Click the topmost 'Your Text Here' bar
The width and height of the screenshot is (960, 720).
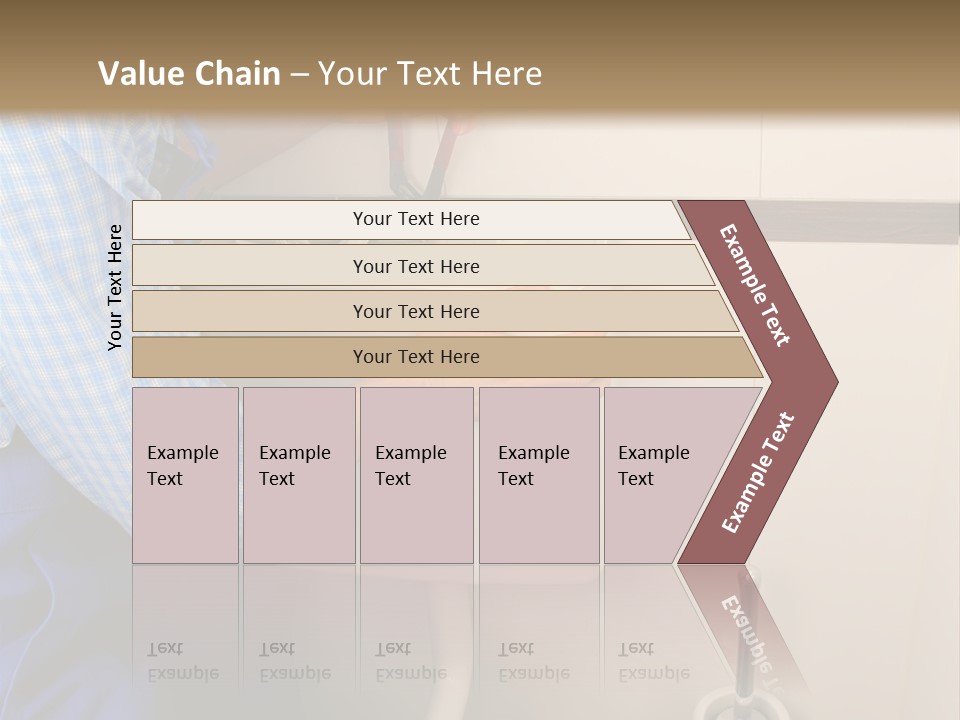point(411,219)
